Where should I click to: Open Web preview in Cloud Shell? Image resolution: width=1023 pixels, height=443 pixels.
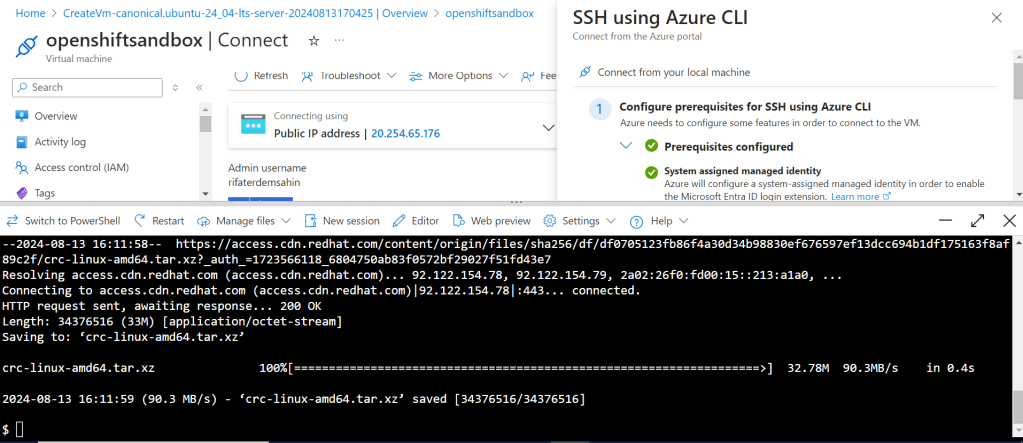click(x=492, y=221)
